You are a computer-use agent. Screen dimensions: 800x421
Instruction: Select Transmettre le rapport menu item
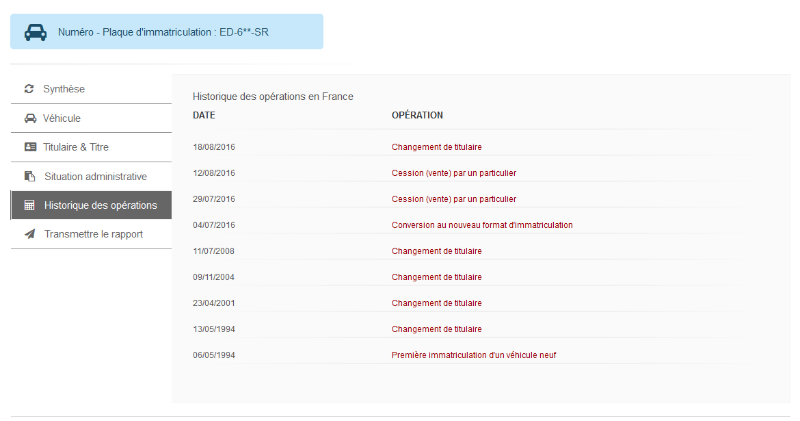point(91,234)
